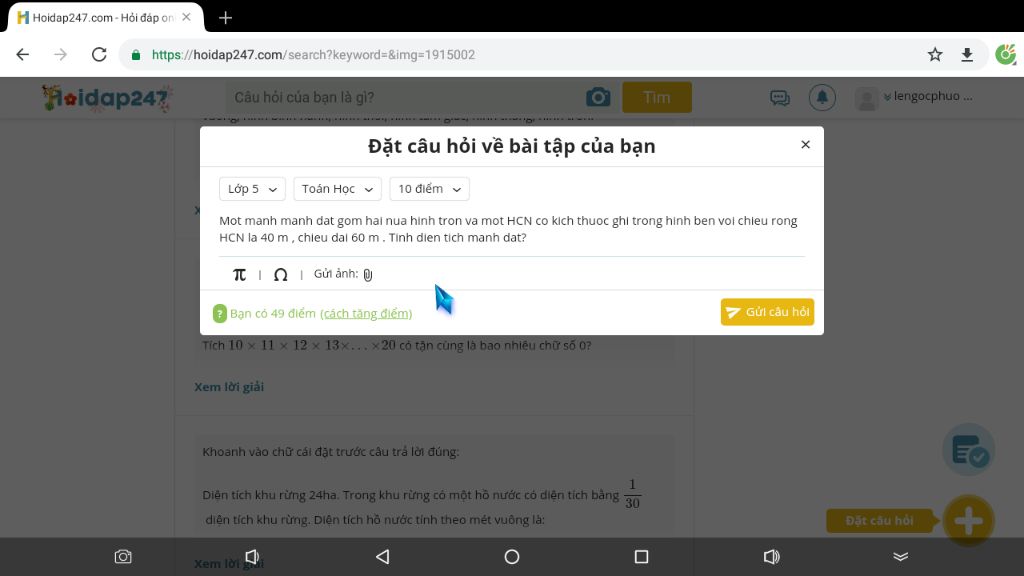This screenshot has height=576, width=1024.
Task: Open the Toán Học subject dropdown
Action: [x=337, y=189]
